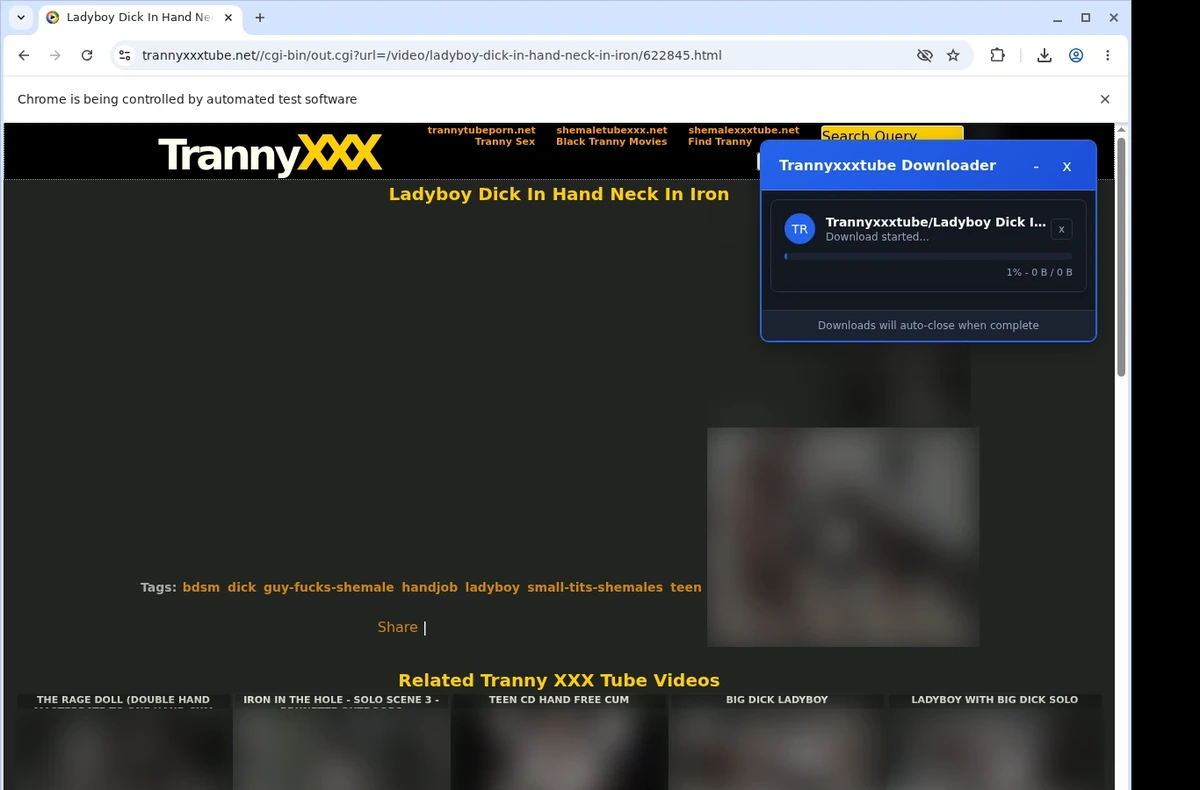Bookmark this page with the star icon

(x=953, y=56)
